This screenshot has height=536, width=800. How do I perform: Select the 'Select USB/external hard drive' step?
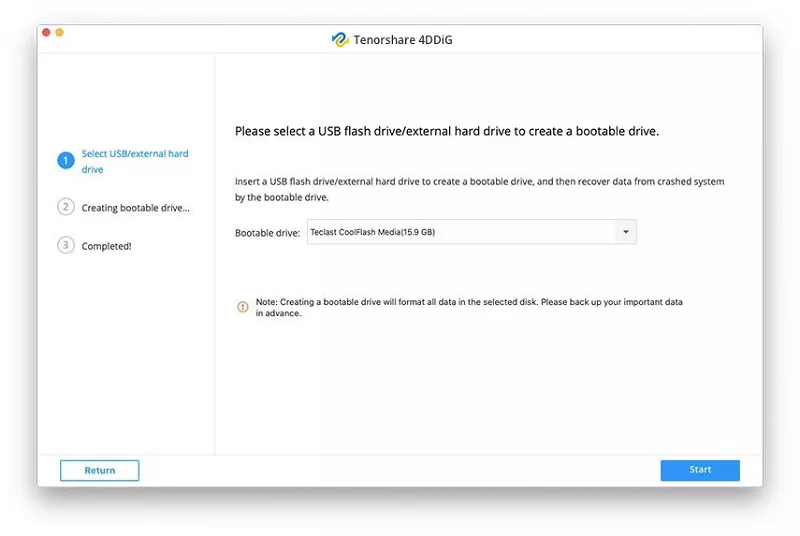point(135,161)
